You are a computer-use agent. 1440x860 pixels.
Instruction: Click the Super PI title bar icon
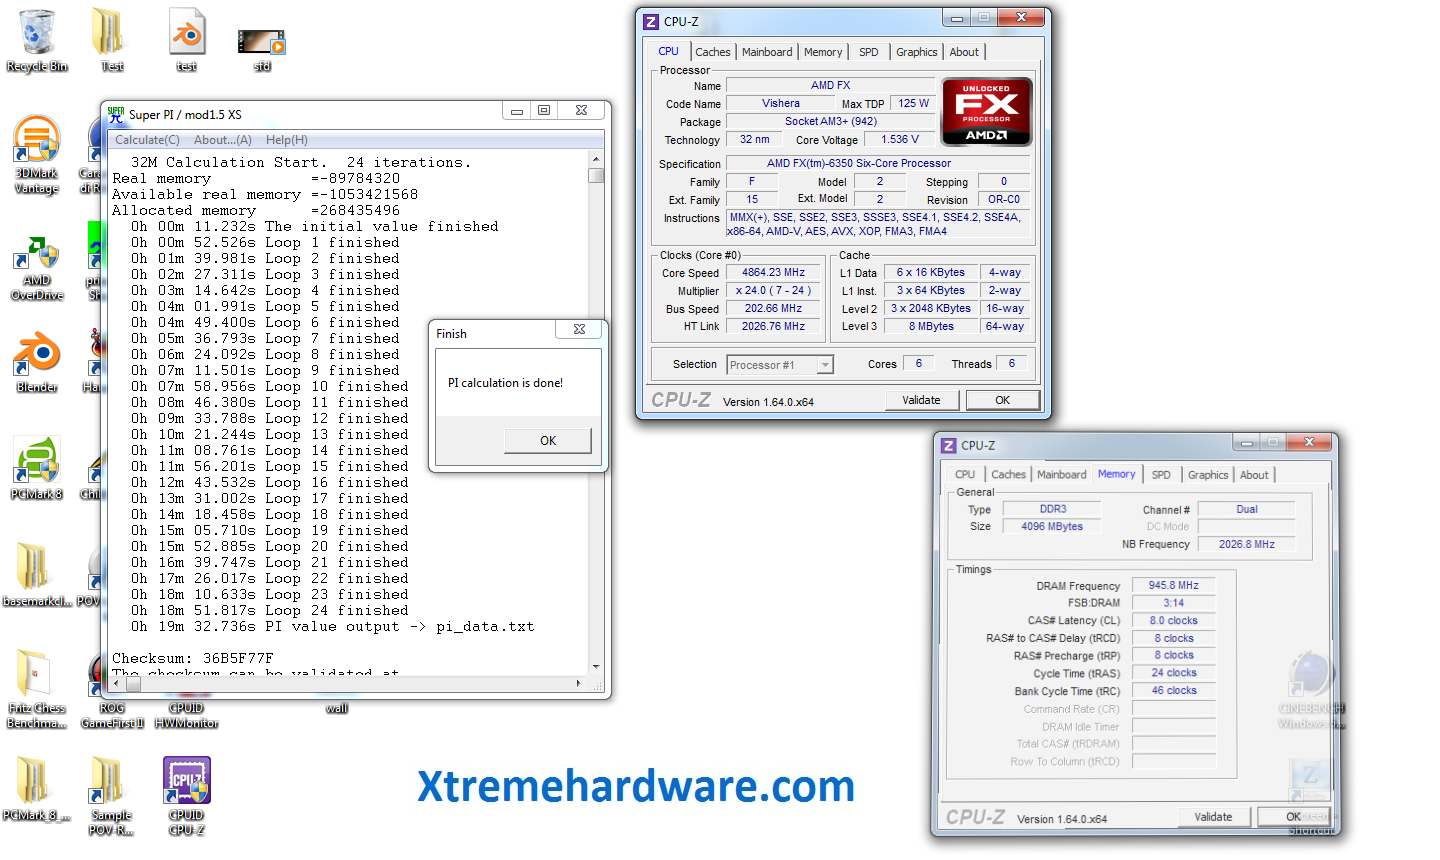116,113
